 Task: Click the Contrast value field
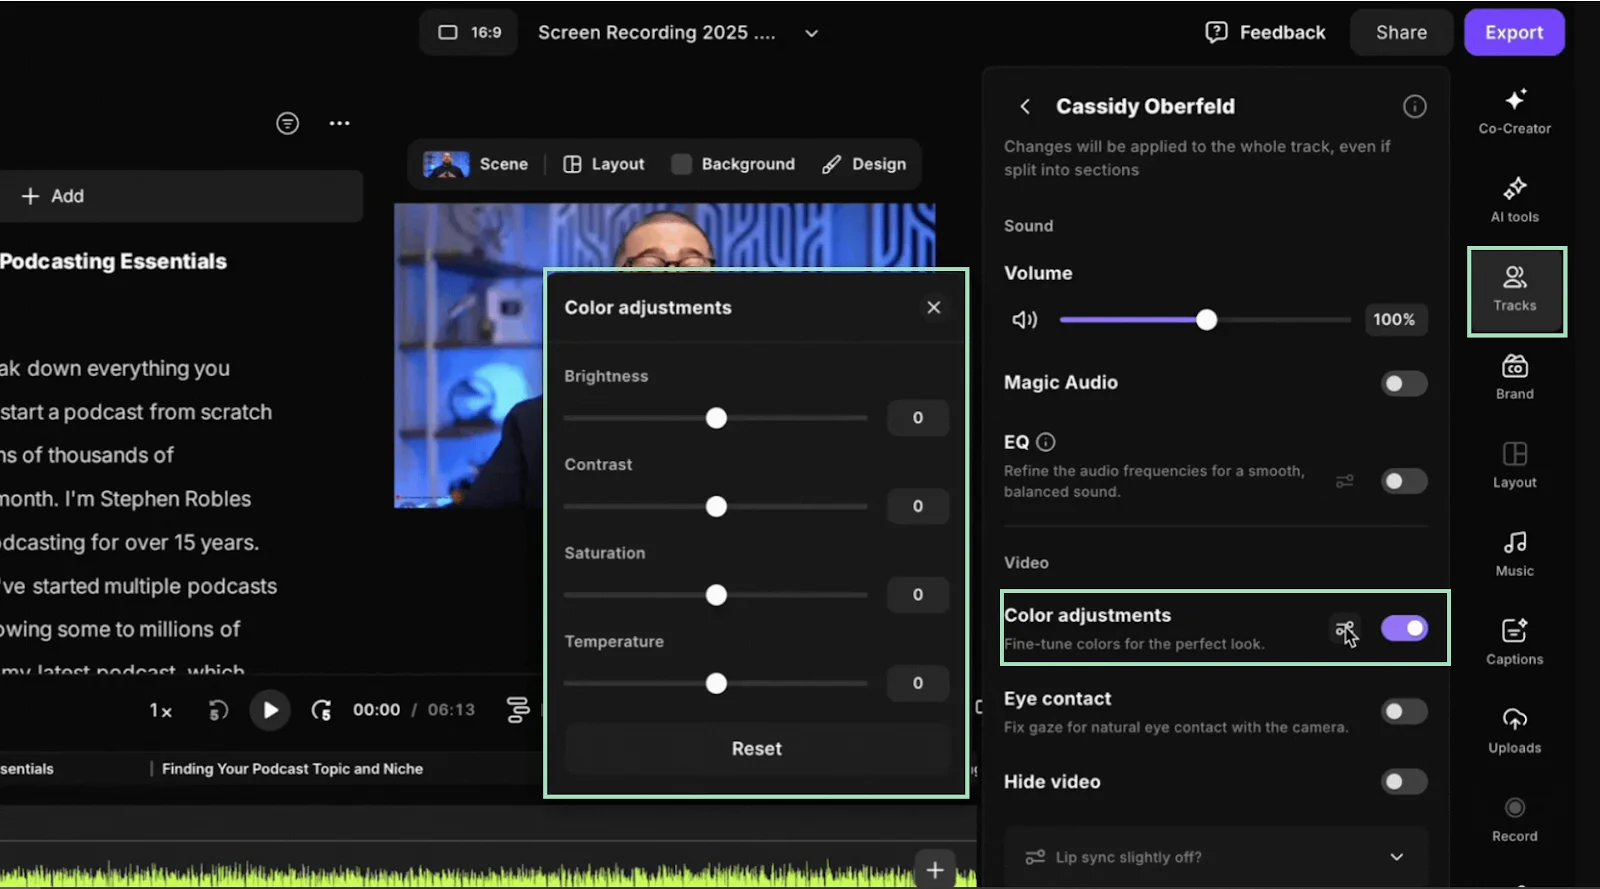point(918,506)
